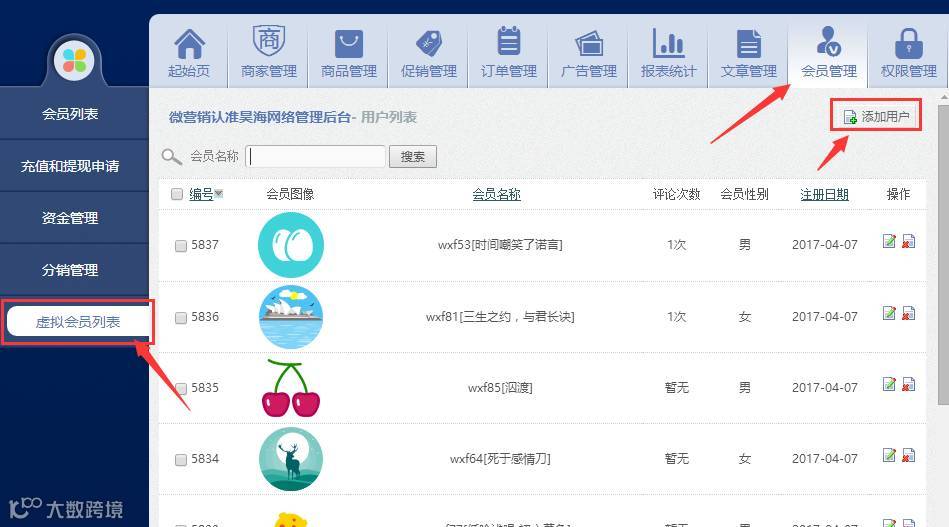
Task: Click 暂无 comment count for 5835
Action: (676, 388)
